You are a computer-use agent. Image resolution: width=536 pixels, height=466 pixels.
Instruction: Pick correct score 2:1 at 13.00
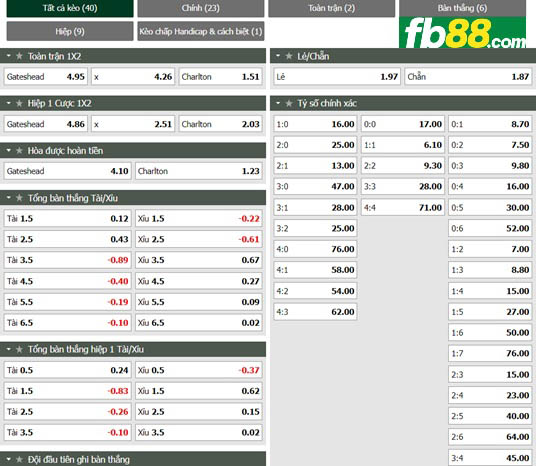(315, 166)
